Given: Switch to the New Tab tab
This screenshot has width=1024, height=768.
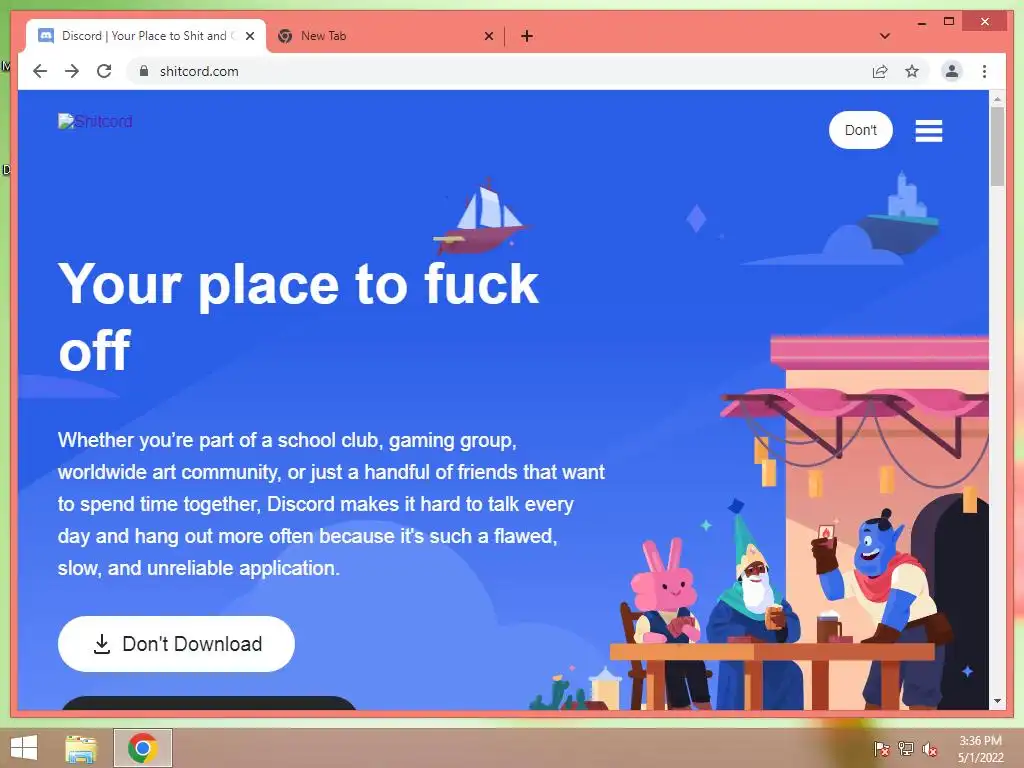Looking at the screenshot, I should (385, 36).
